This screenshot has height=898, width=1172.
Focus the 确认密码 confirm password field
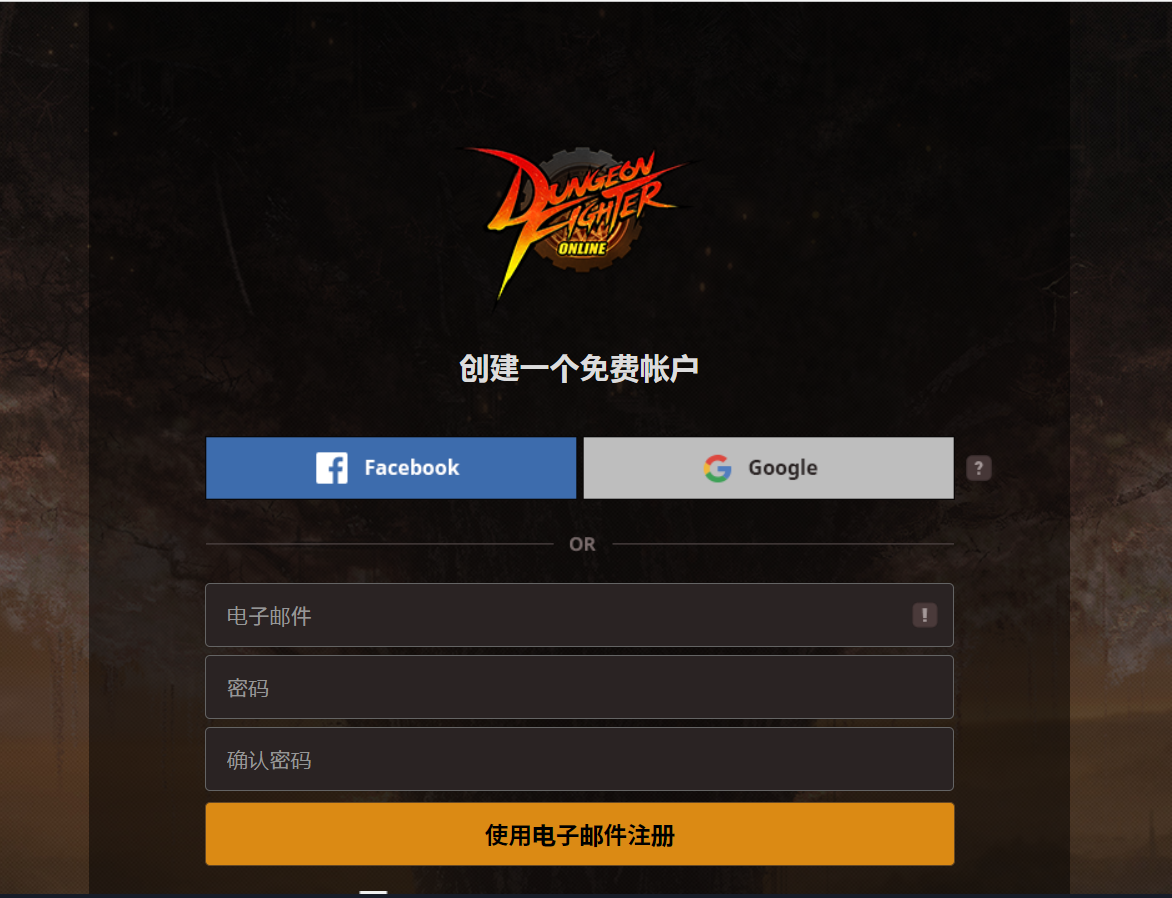579,759
